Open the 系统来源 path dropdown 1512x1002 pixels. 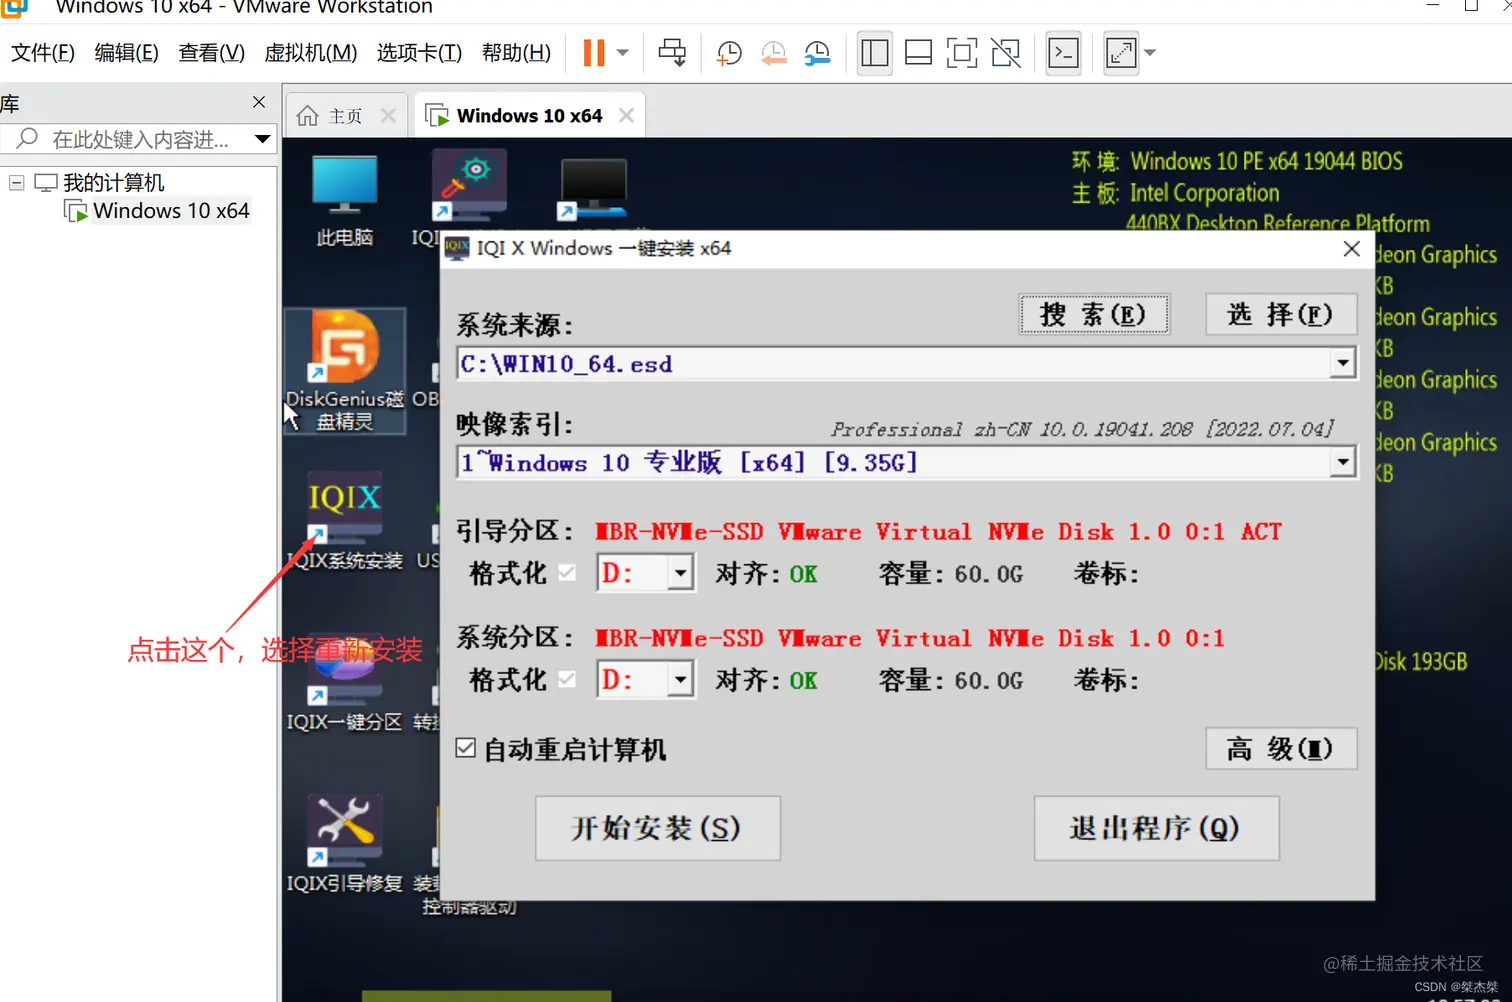1343,363
